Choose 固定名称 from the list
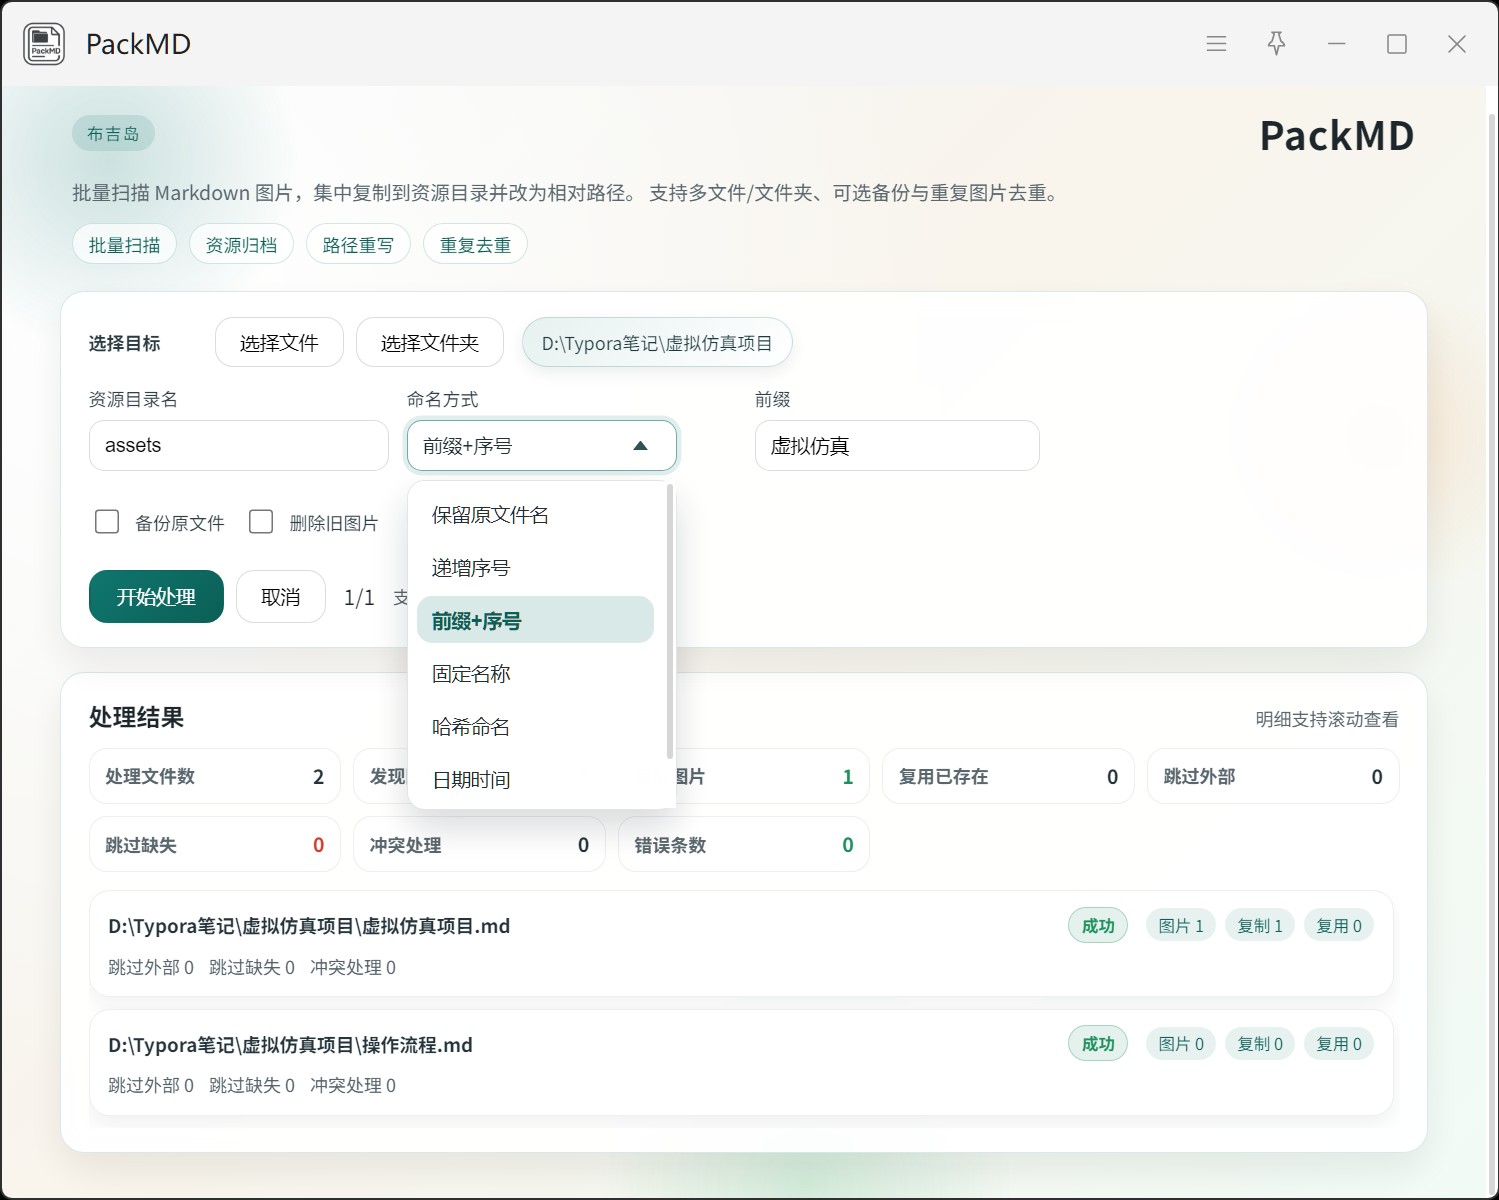 [x=471, y=674]
